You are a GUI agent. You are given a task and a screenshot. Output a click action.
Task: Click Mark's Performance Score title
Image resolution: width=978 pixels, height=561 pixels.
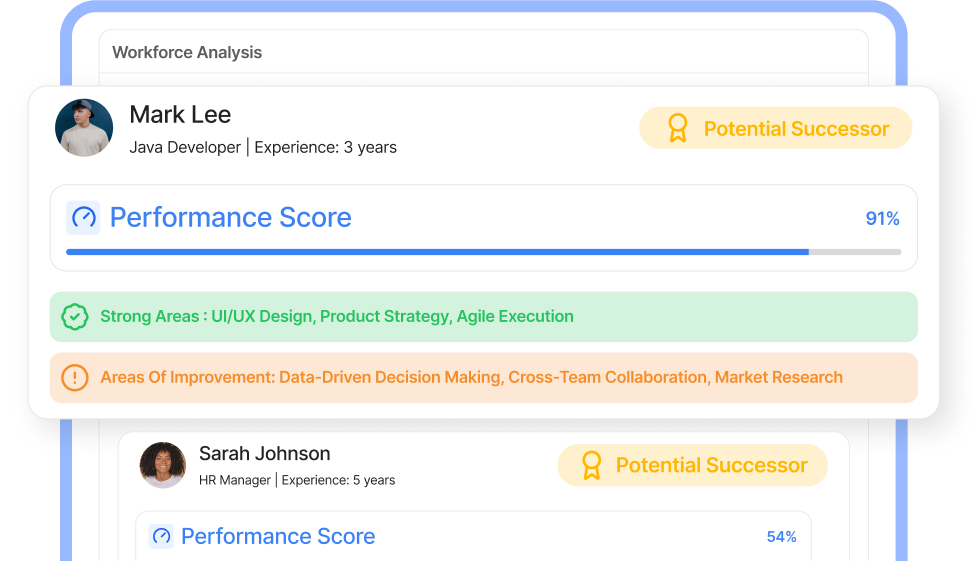(x=231, y=218)
